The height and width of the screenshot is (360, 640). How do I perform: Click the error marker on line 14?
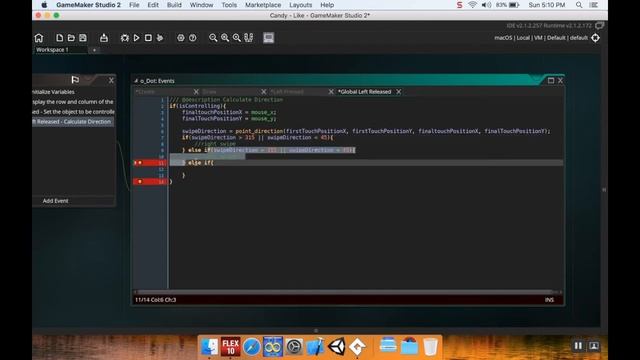(x=140, y=181)
